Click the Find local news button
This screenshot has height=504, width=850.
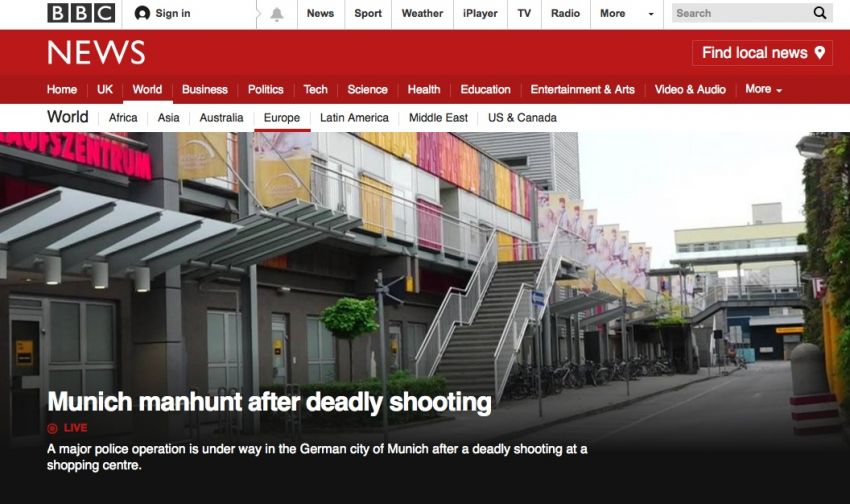coord(762,53)
